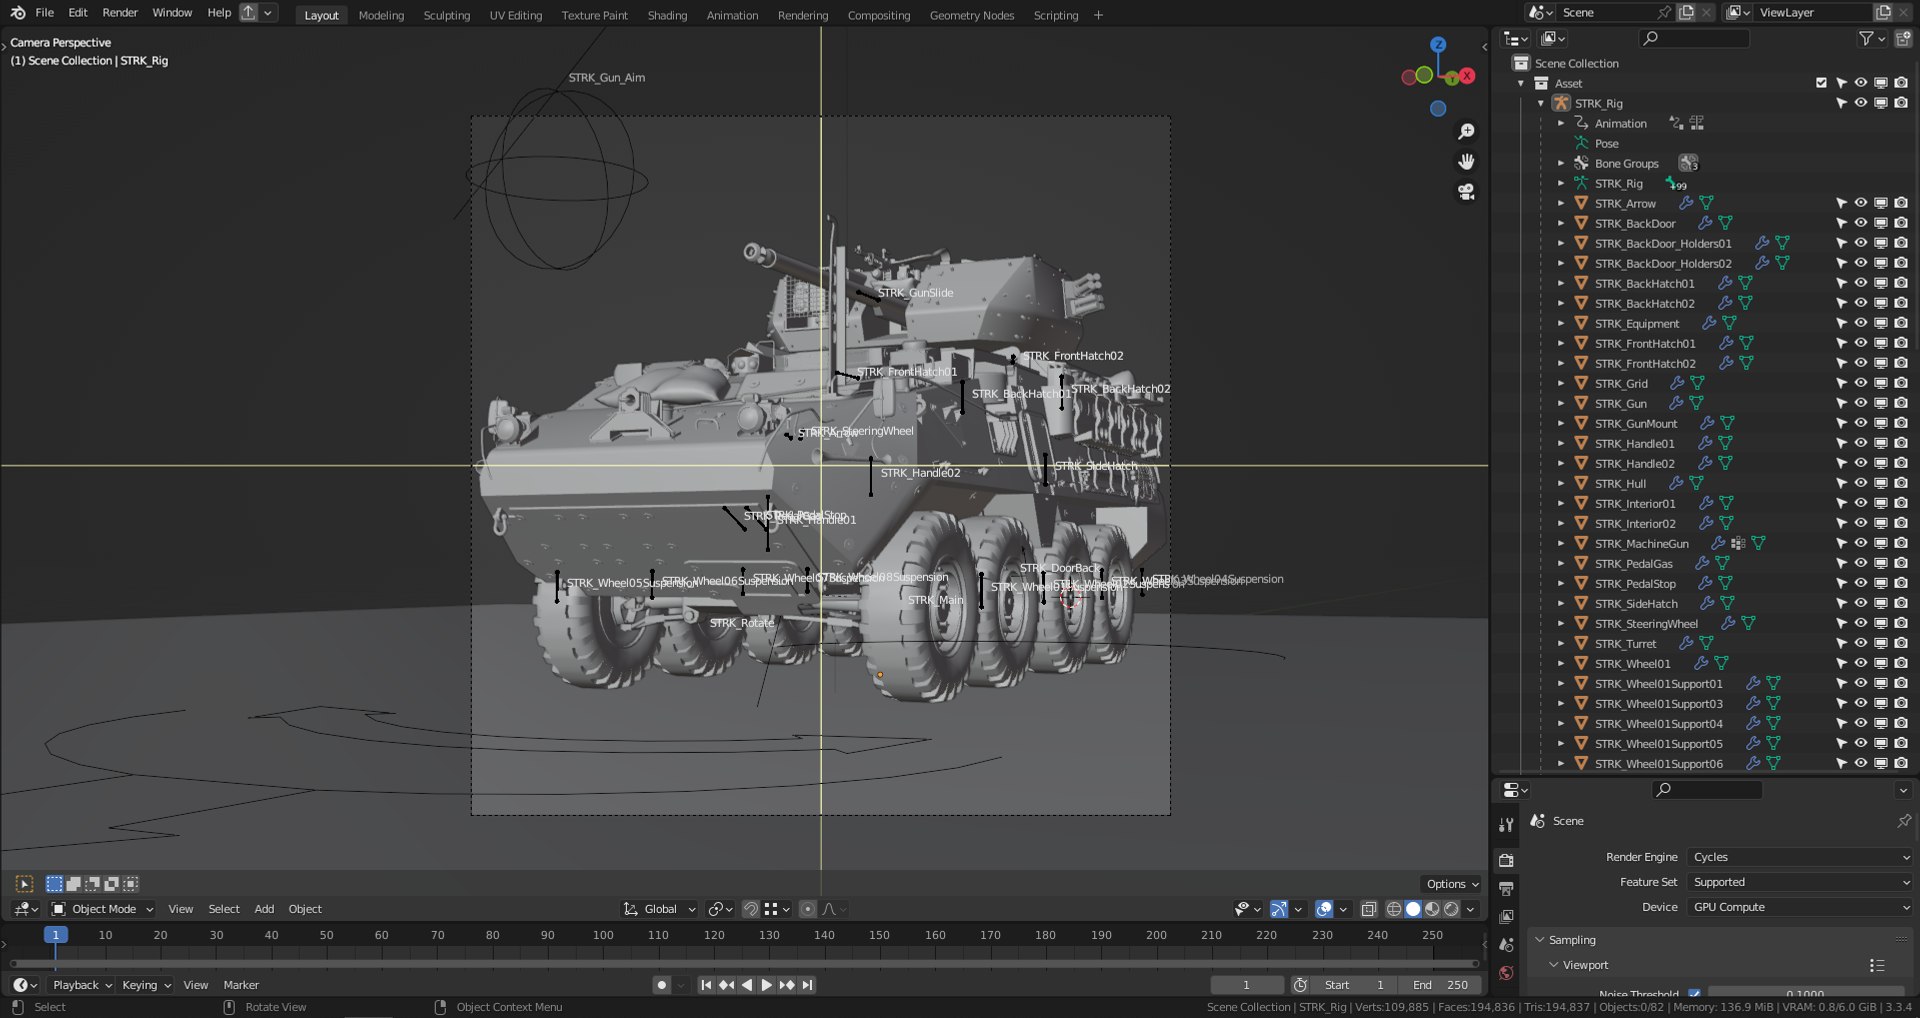Select material preview shading icon
The height and width of the screenshot is (1018, 1920).
pos(1432,909)
